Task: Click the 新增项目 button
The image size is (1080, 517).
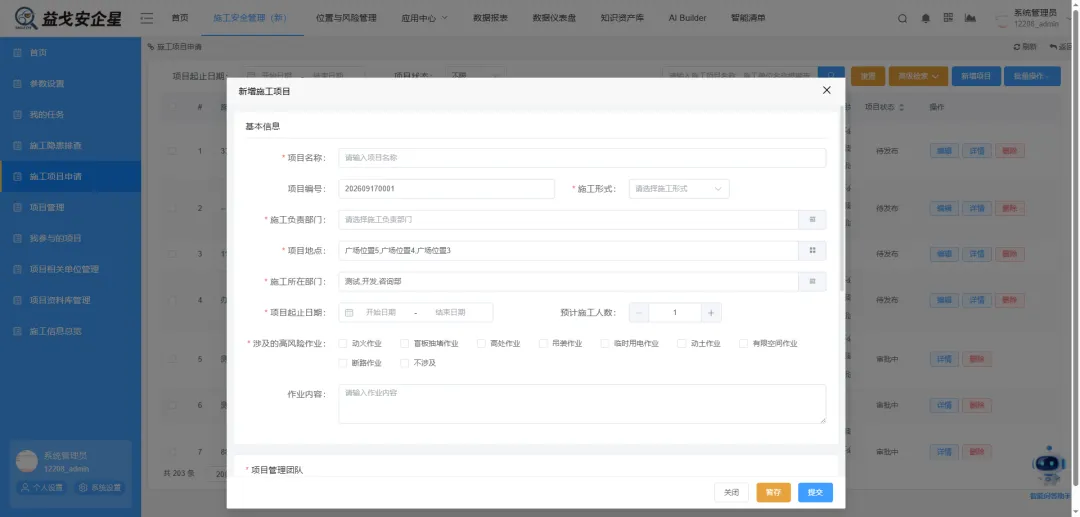Action: pos(976,76)
